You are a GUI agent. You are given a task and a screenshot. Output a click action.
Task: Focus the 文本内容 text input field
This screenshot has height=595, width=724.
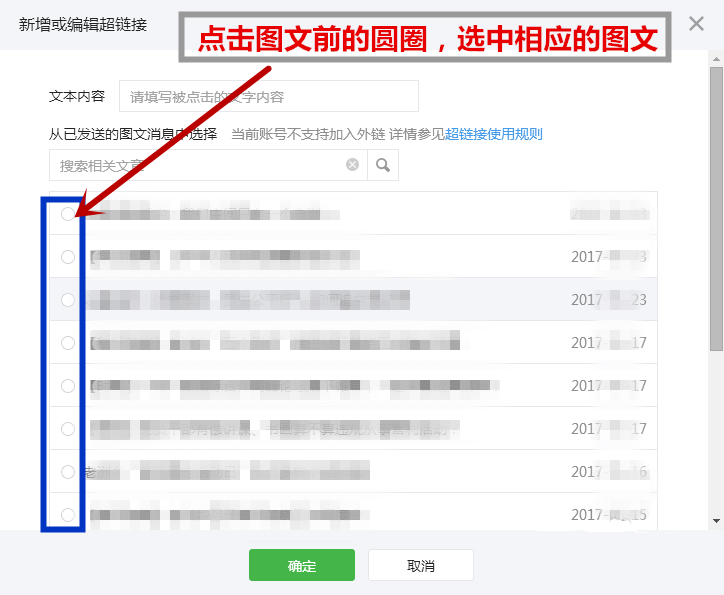coord(269,96)
